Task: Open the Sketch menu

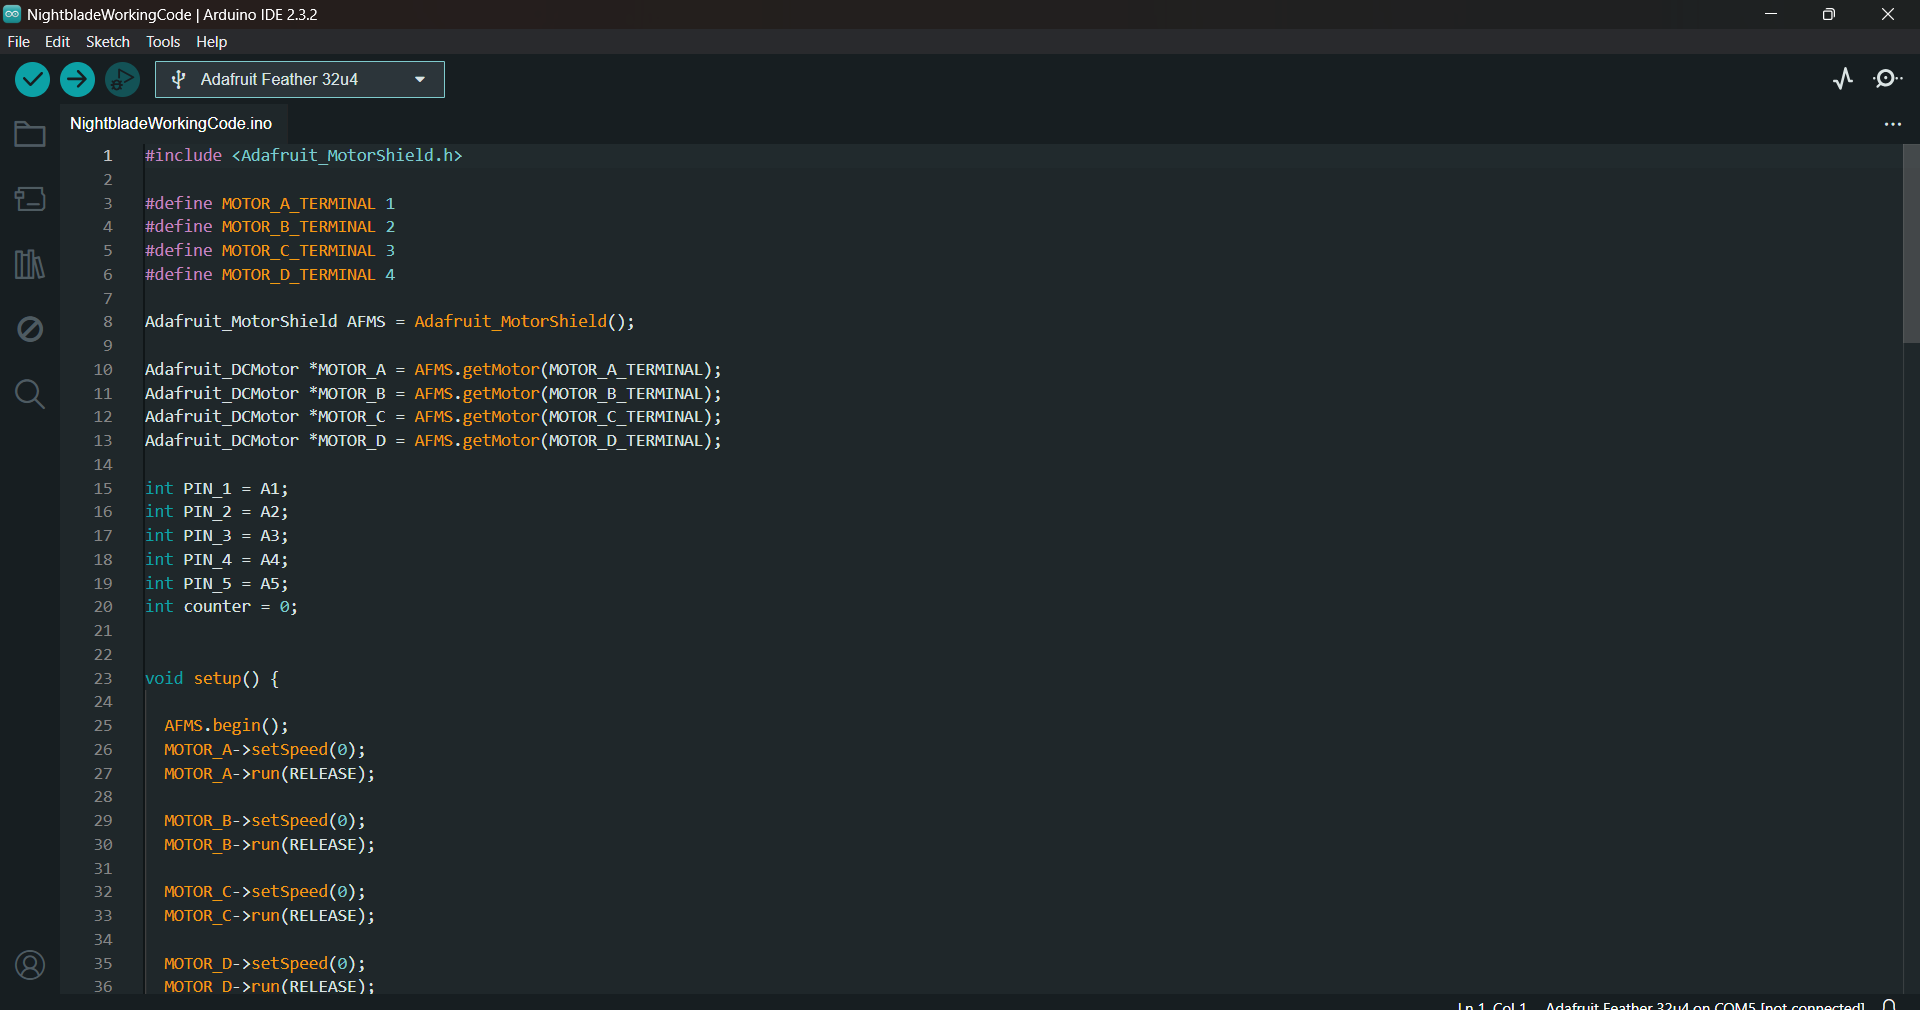Action: point(108,42)
